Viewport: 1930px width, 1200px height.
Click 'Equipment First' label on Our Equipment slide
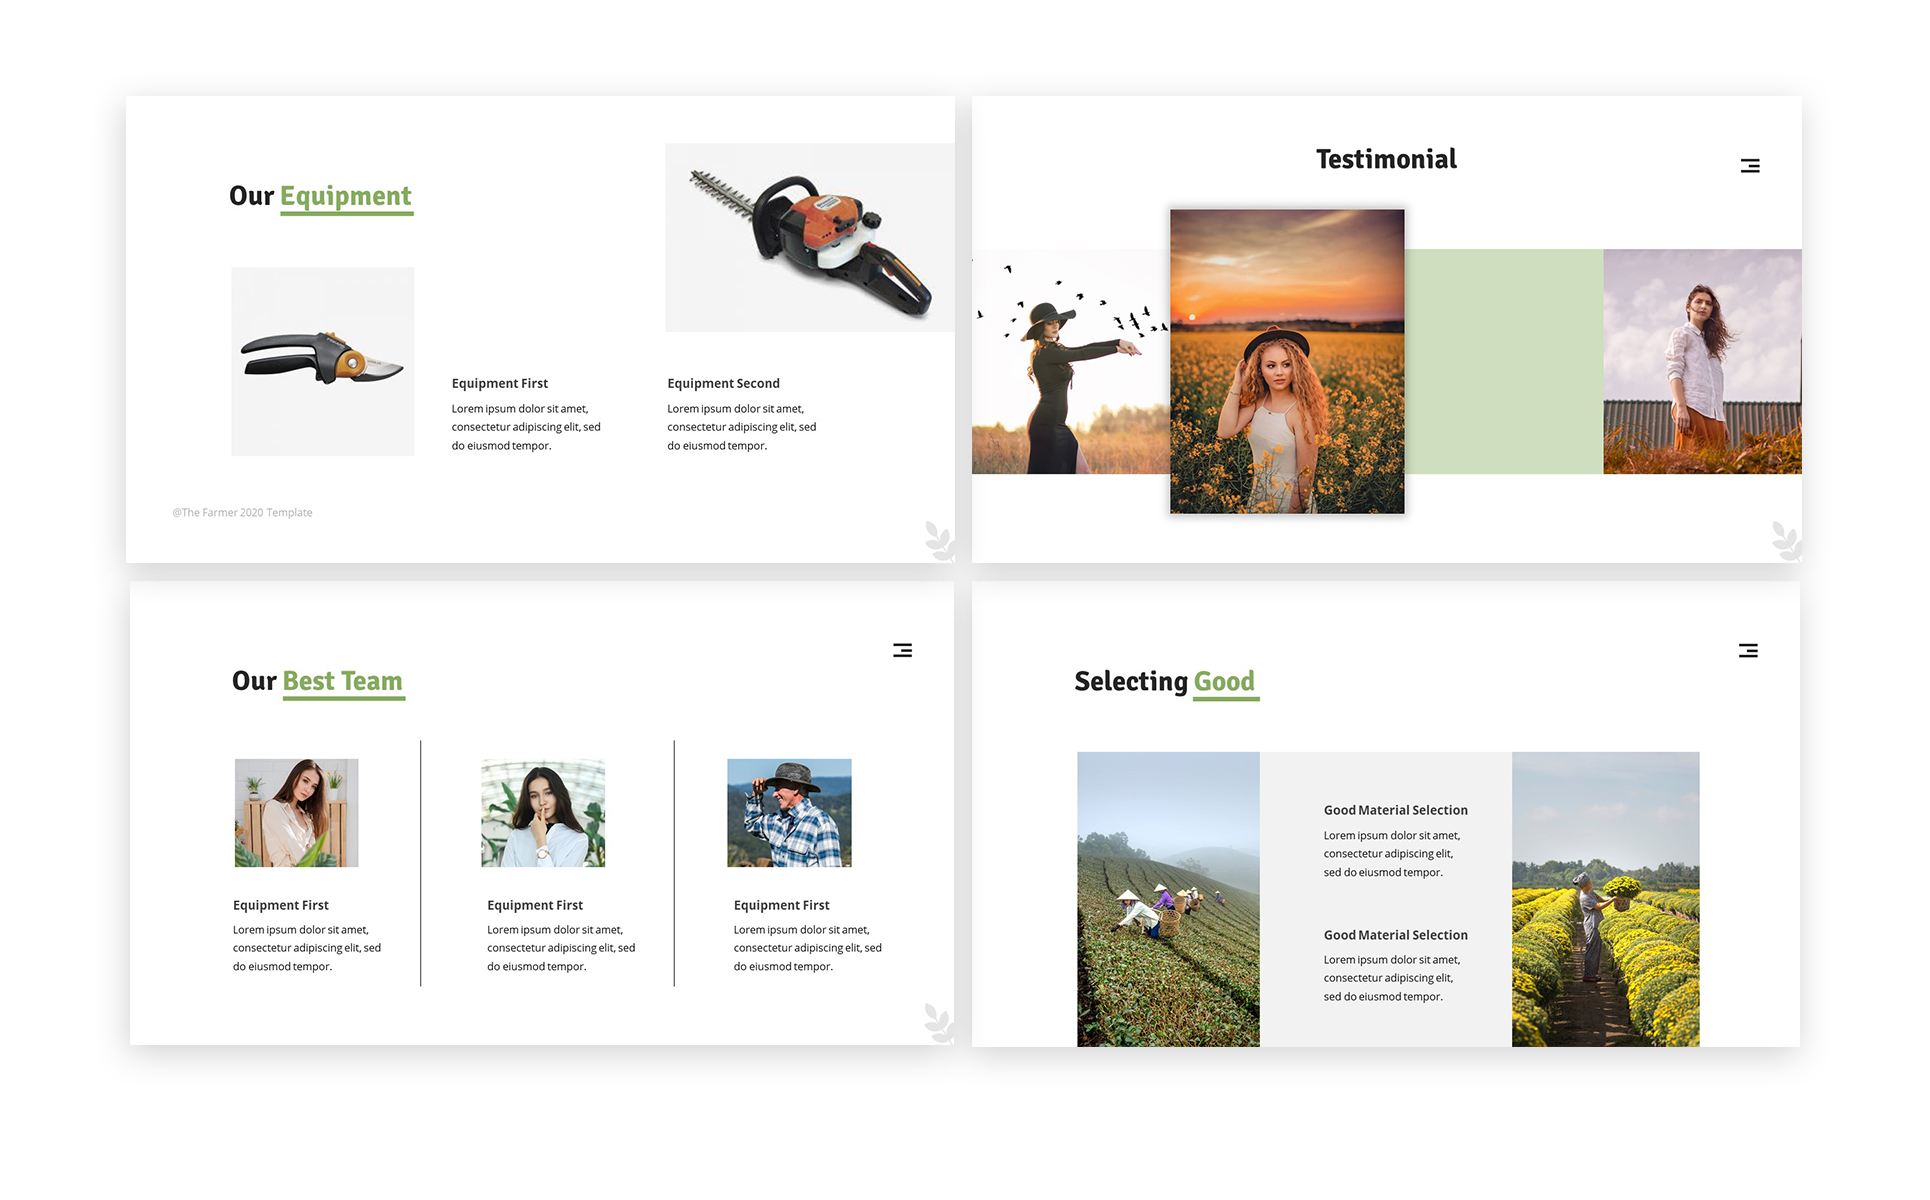(500, 383)
